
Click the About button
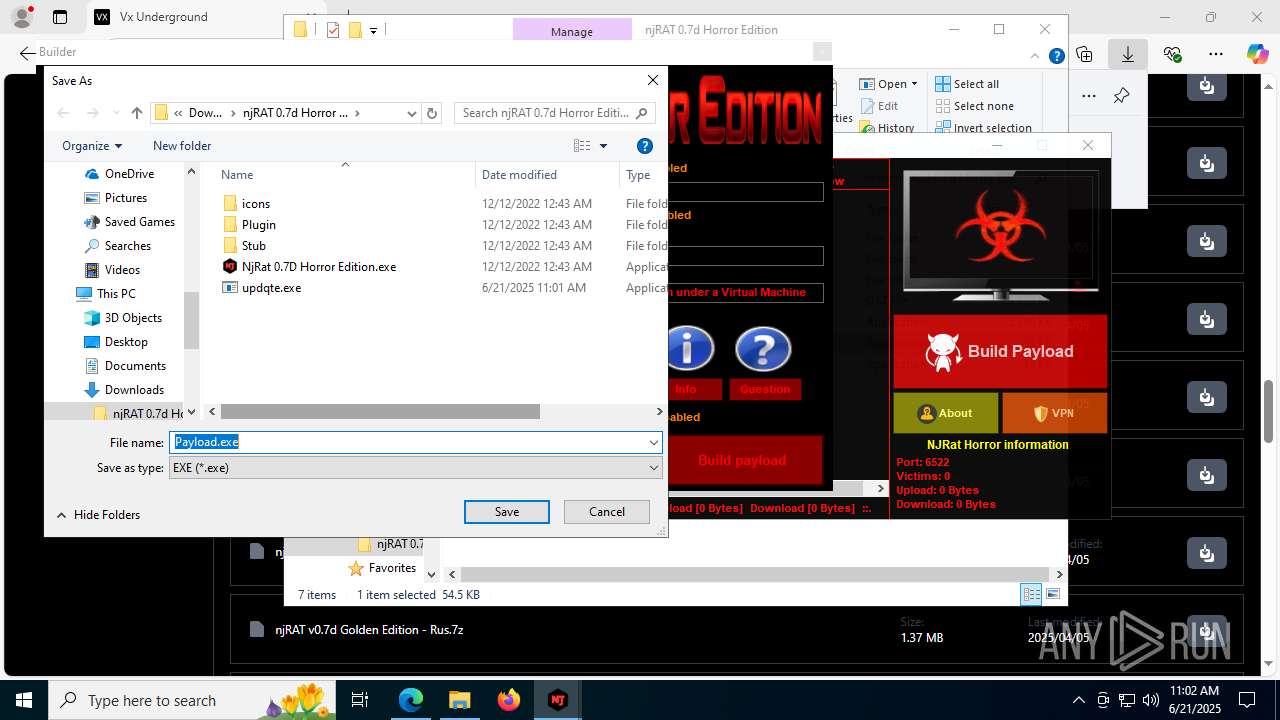point(946,413)
